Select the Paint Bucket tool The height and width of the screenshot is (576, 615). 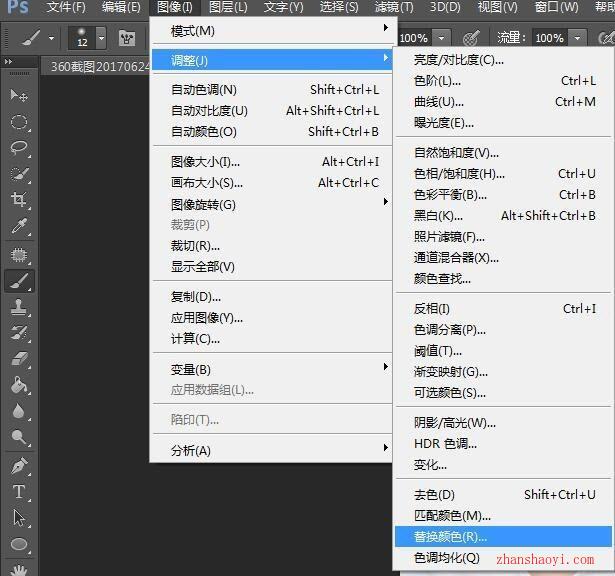(19, 385)
